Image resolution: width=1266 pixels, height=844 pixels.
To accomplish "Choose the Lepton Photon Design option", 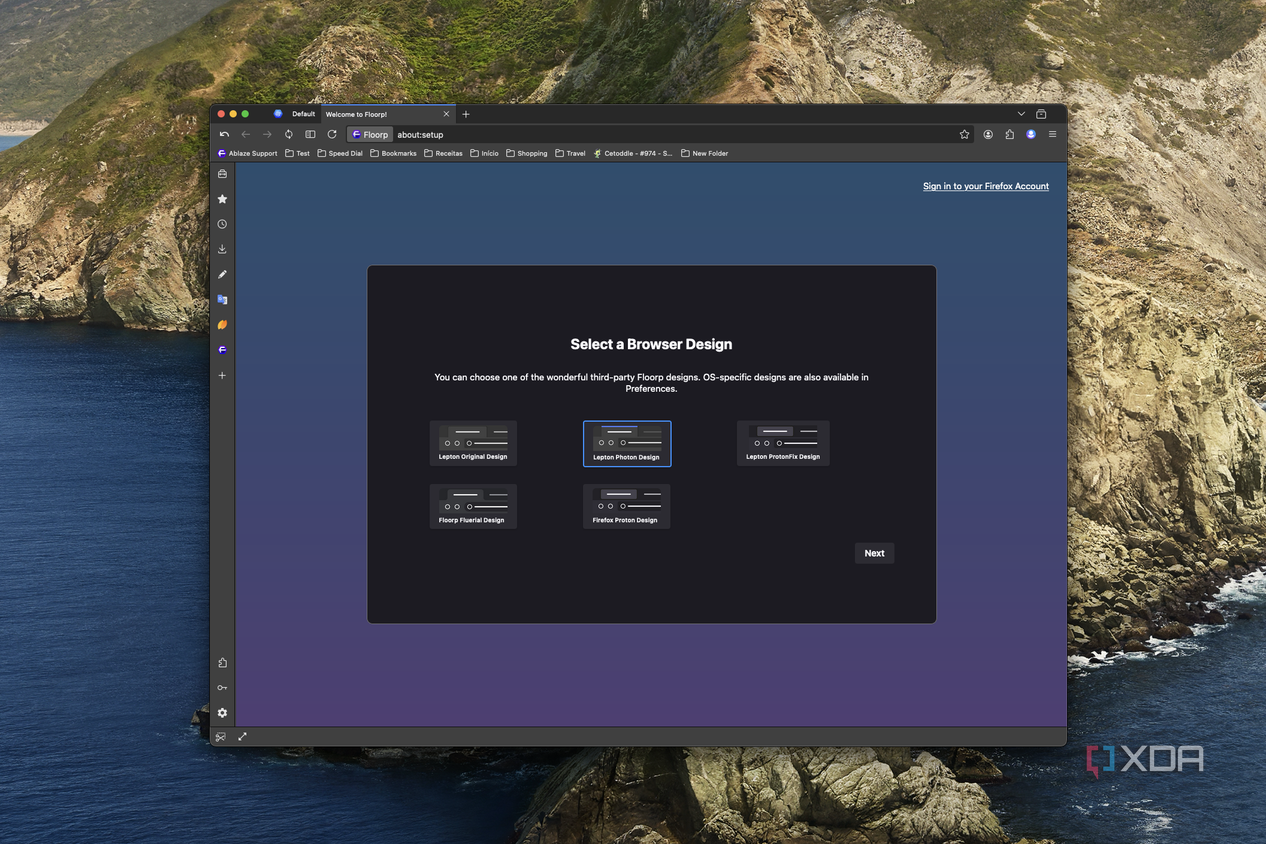I will tap(627, 443).
